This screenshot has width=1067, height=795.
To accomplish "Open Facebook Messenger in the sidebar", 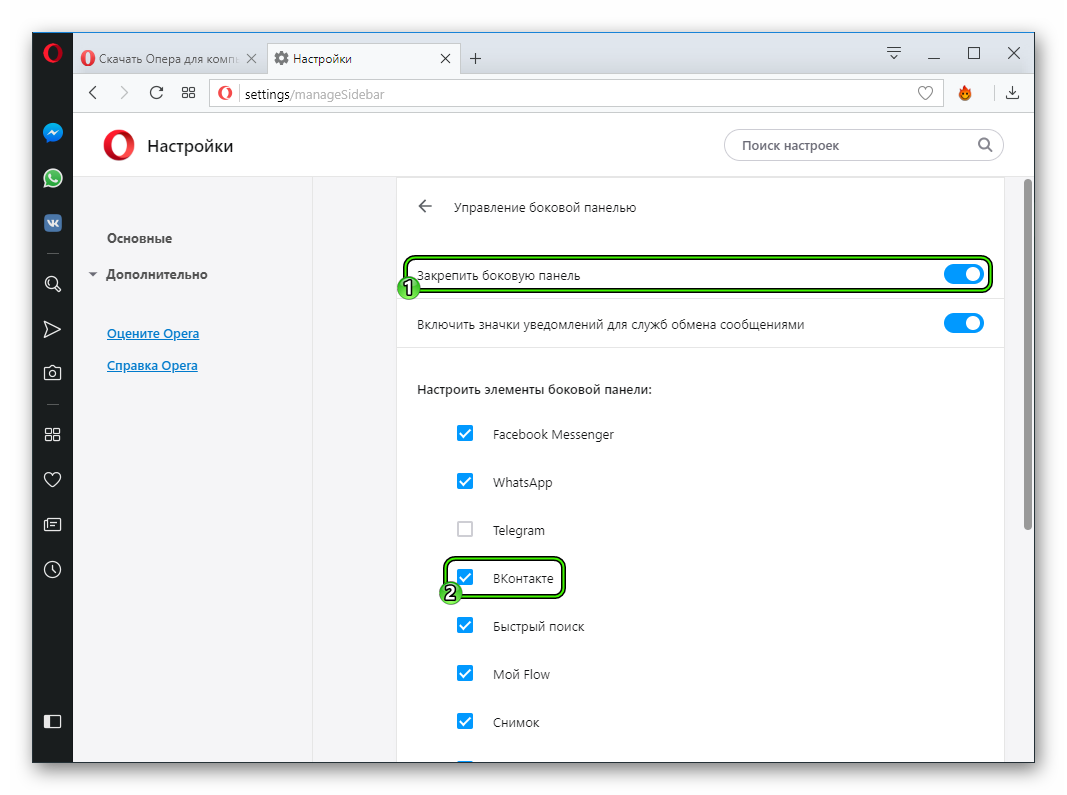I will (52, 133).
